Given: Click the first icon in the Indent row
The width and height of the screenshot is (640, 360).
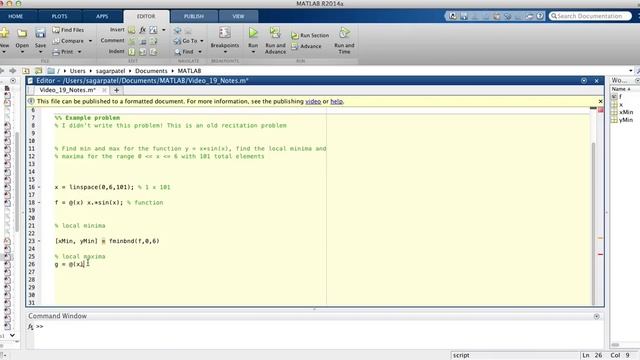Looking at the screenshot, I should (132, 52).
